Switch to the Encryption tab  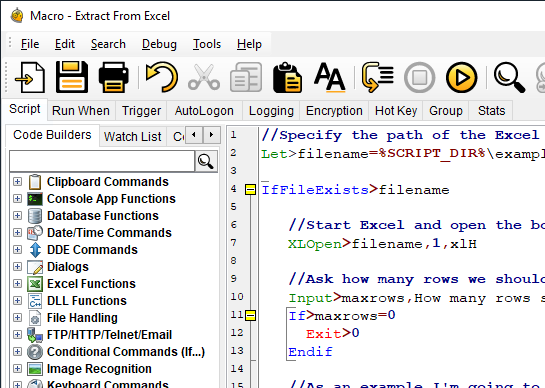(x=334, y=111)
